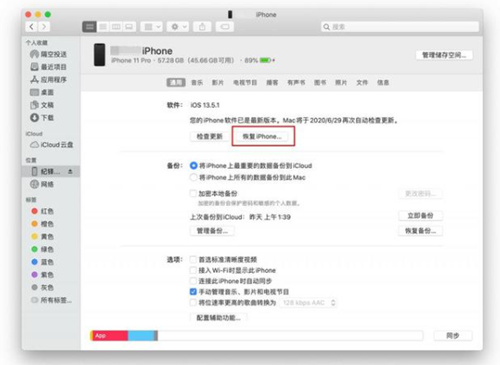Click the Share toolbar icon
Screen dimensions: 500x365
(x=202, y=27)
